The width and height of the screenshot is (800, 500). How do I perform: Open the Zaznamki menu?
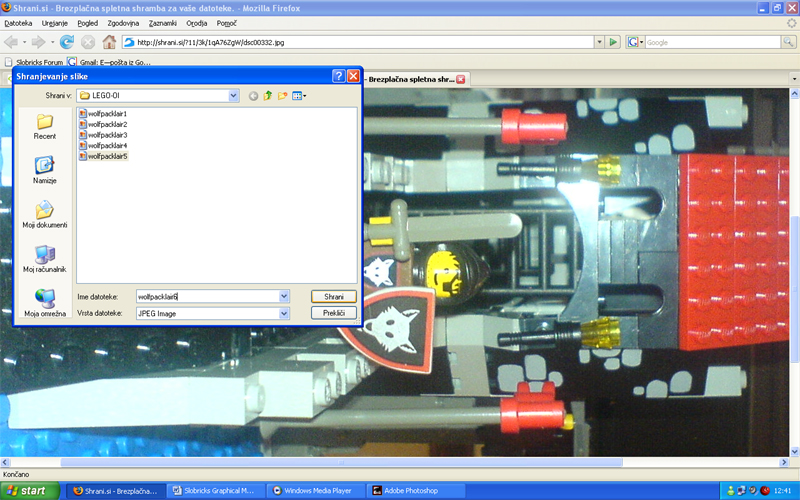(x=163, y=23)
